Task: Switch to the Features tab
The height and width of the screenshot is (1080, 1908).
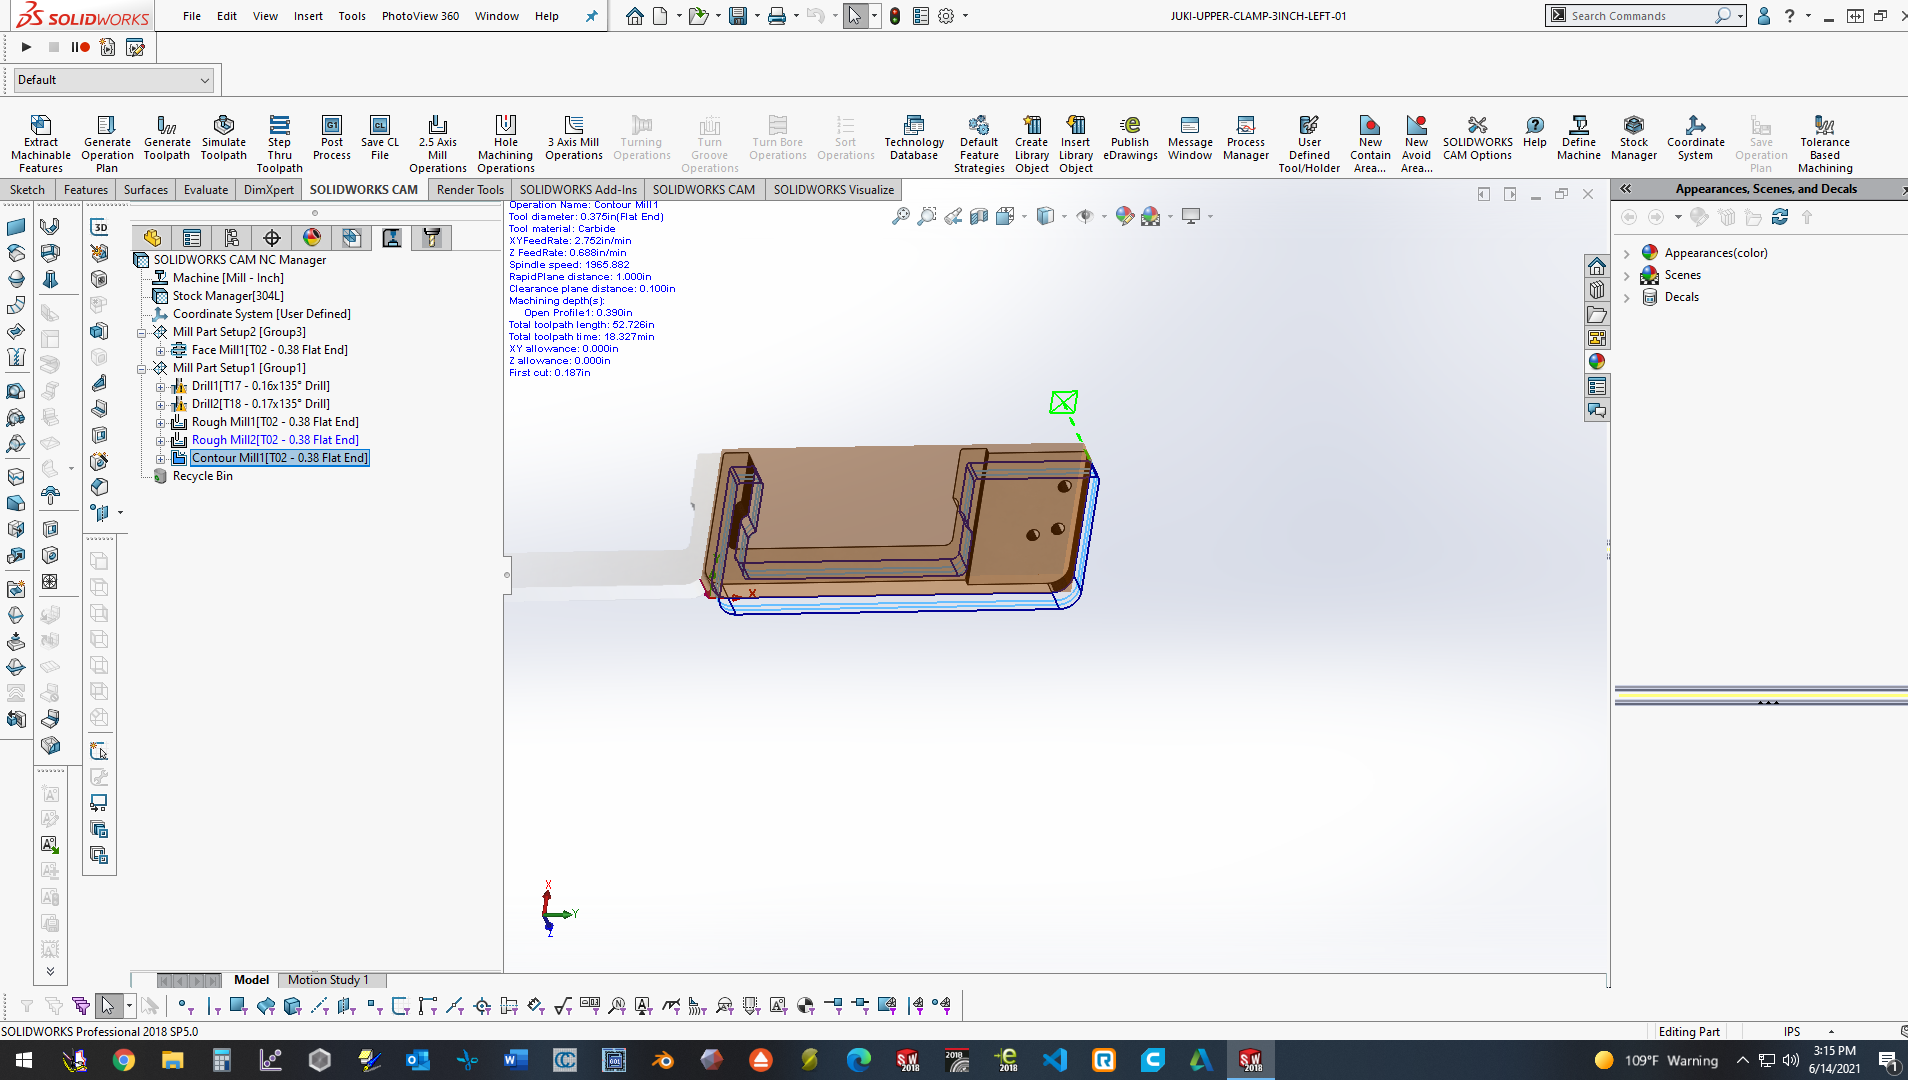Action: click(86, 190)
